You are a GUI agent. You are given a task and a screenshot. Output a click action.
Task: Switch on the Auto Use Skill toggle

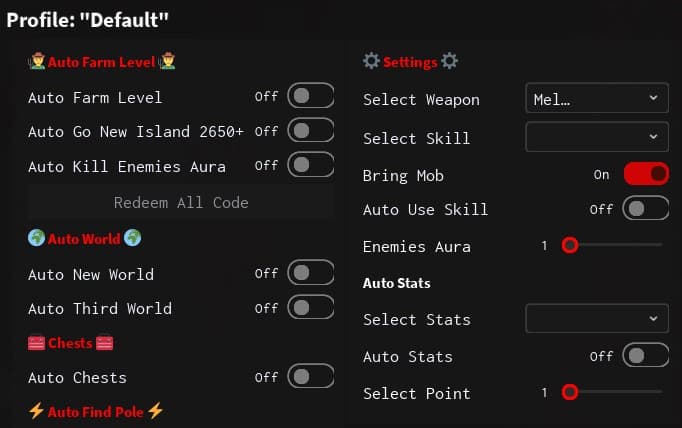pos(646,209)
